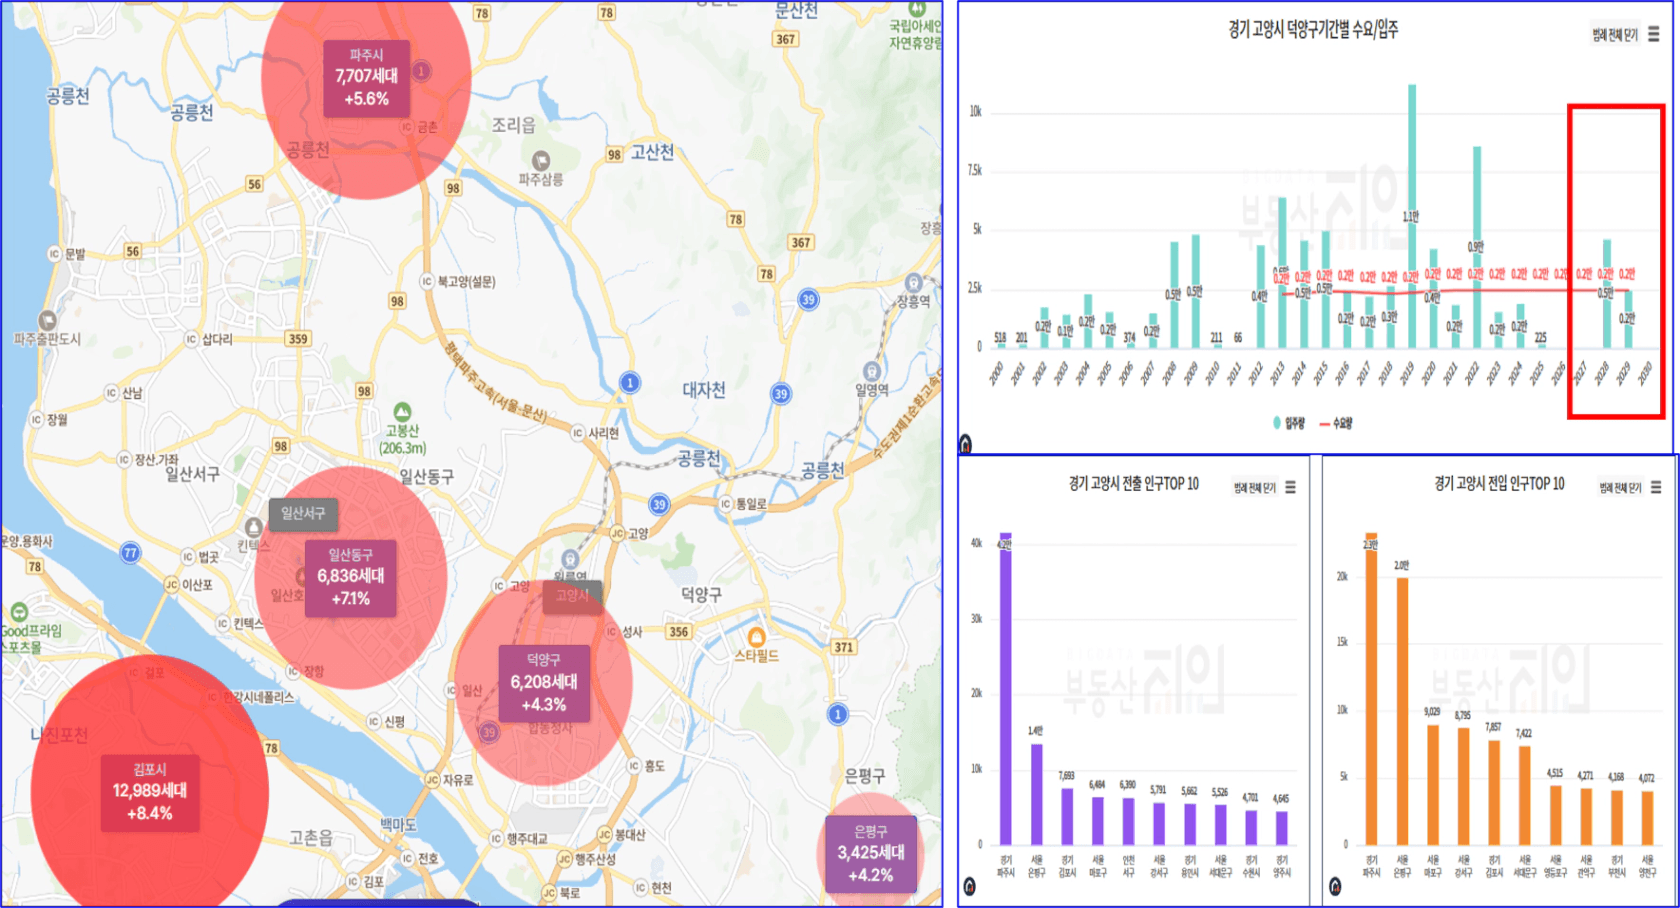
Task: Click 범례 전체 닫기 on 전출 인구 chart
Action: click(1254, 488)
